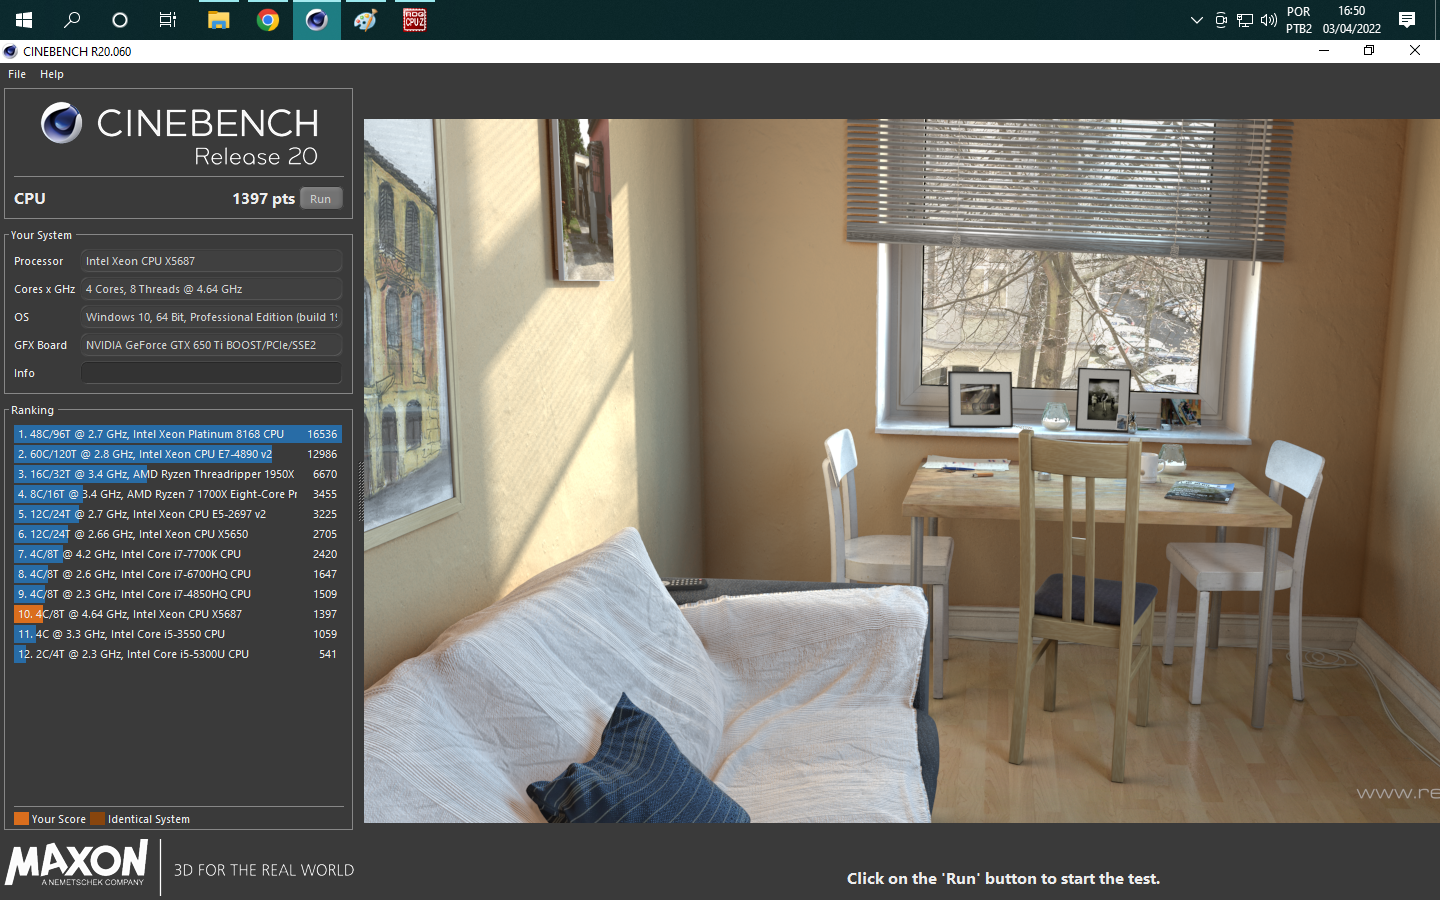Select ranking row AMD Ryzen 7 1700X
This screenshot has height=900, width=1440.
[x=178, y=494]
